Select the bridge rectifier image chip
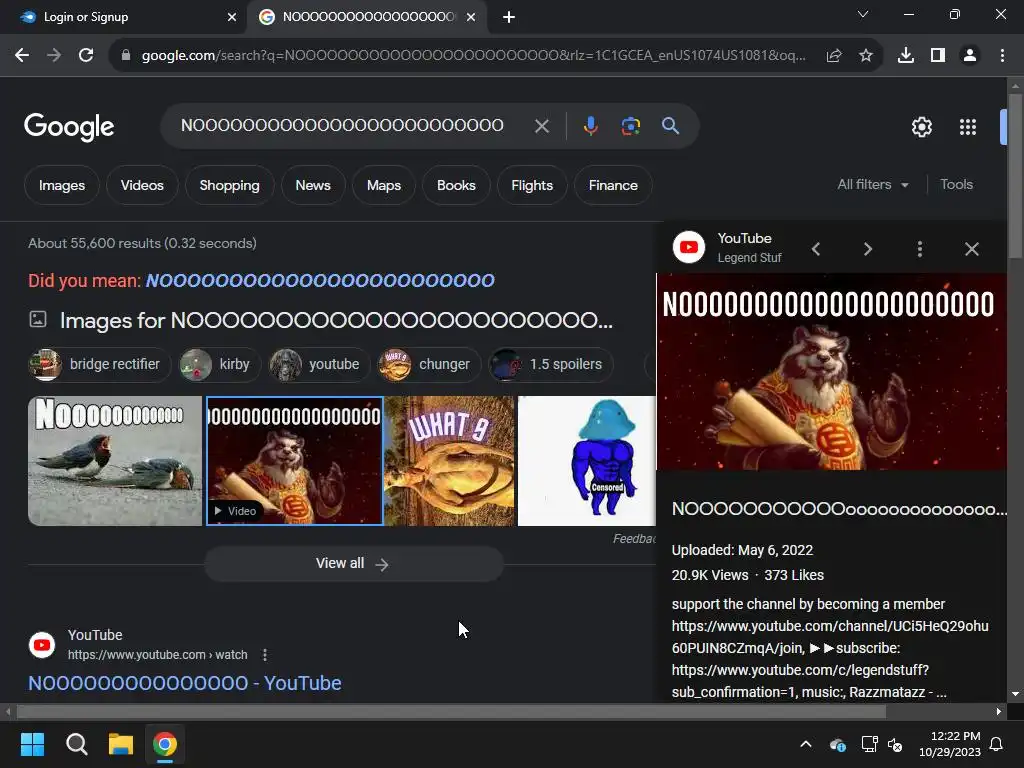The width and height of the screenshot is (1024, 768). tap(100, 364)
